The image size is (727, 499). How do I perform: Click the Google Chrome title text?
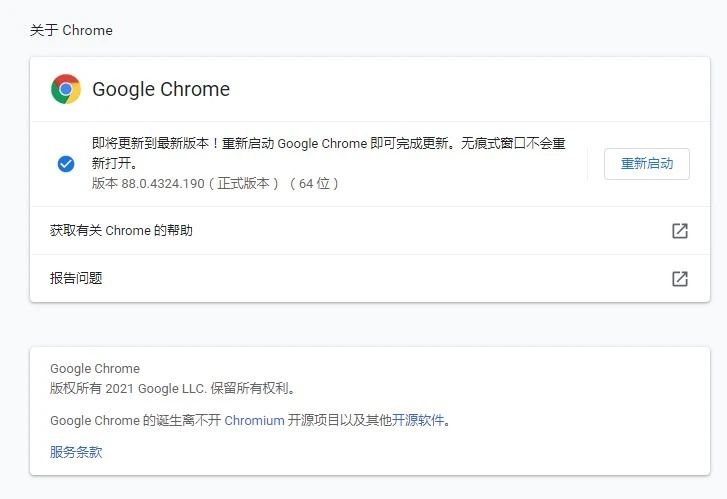[161, 90]
